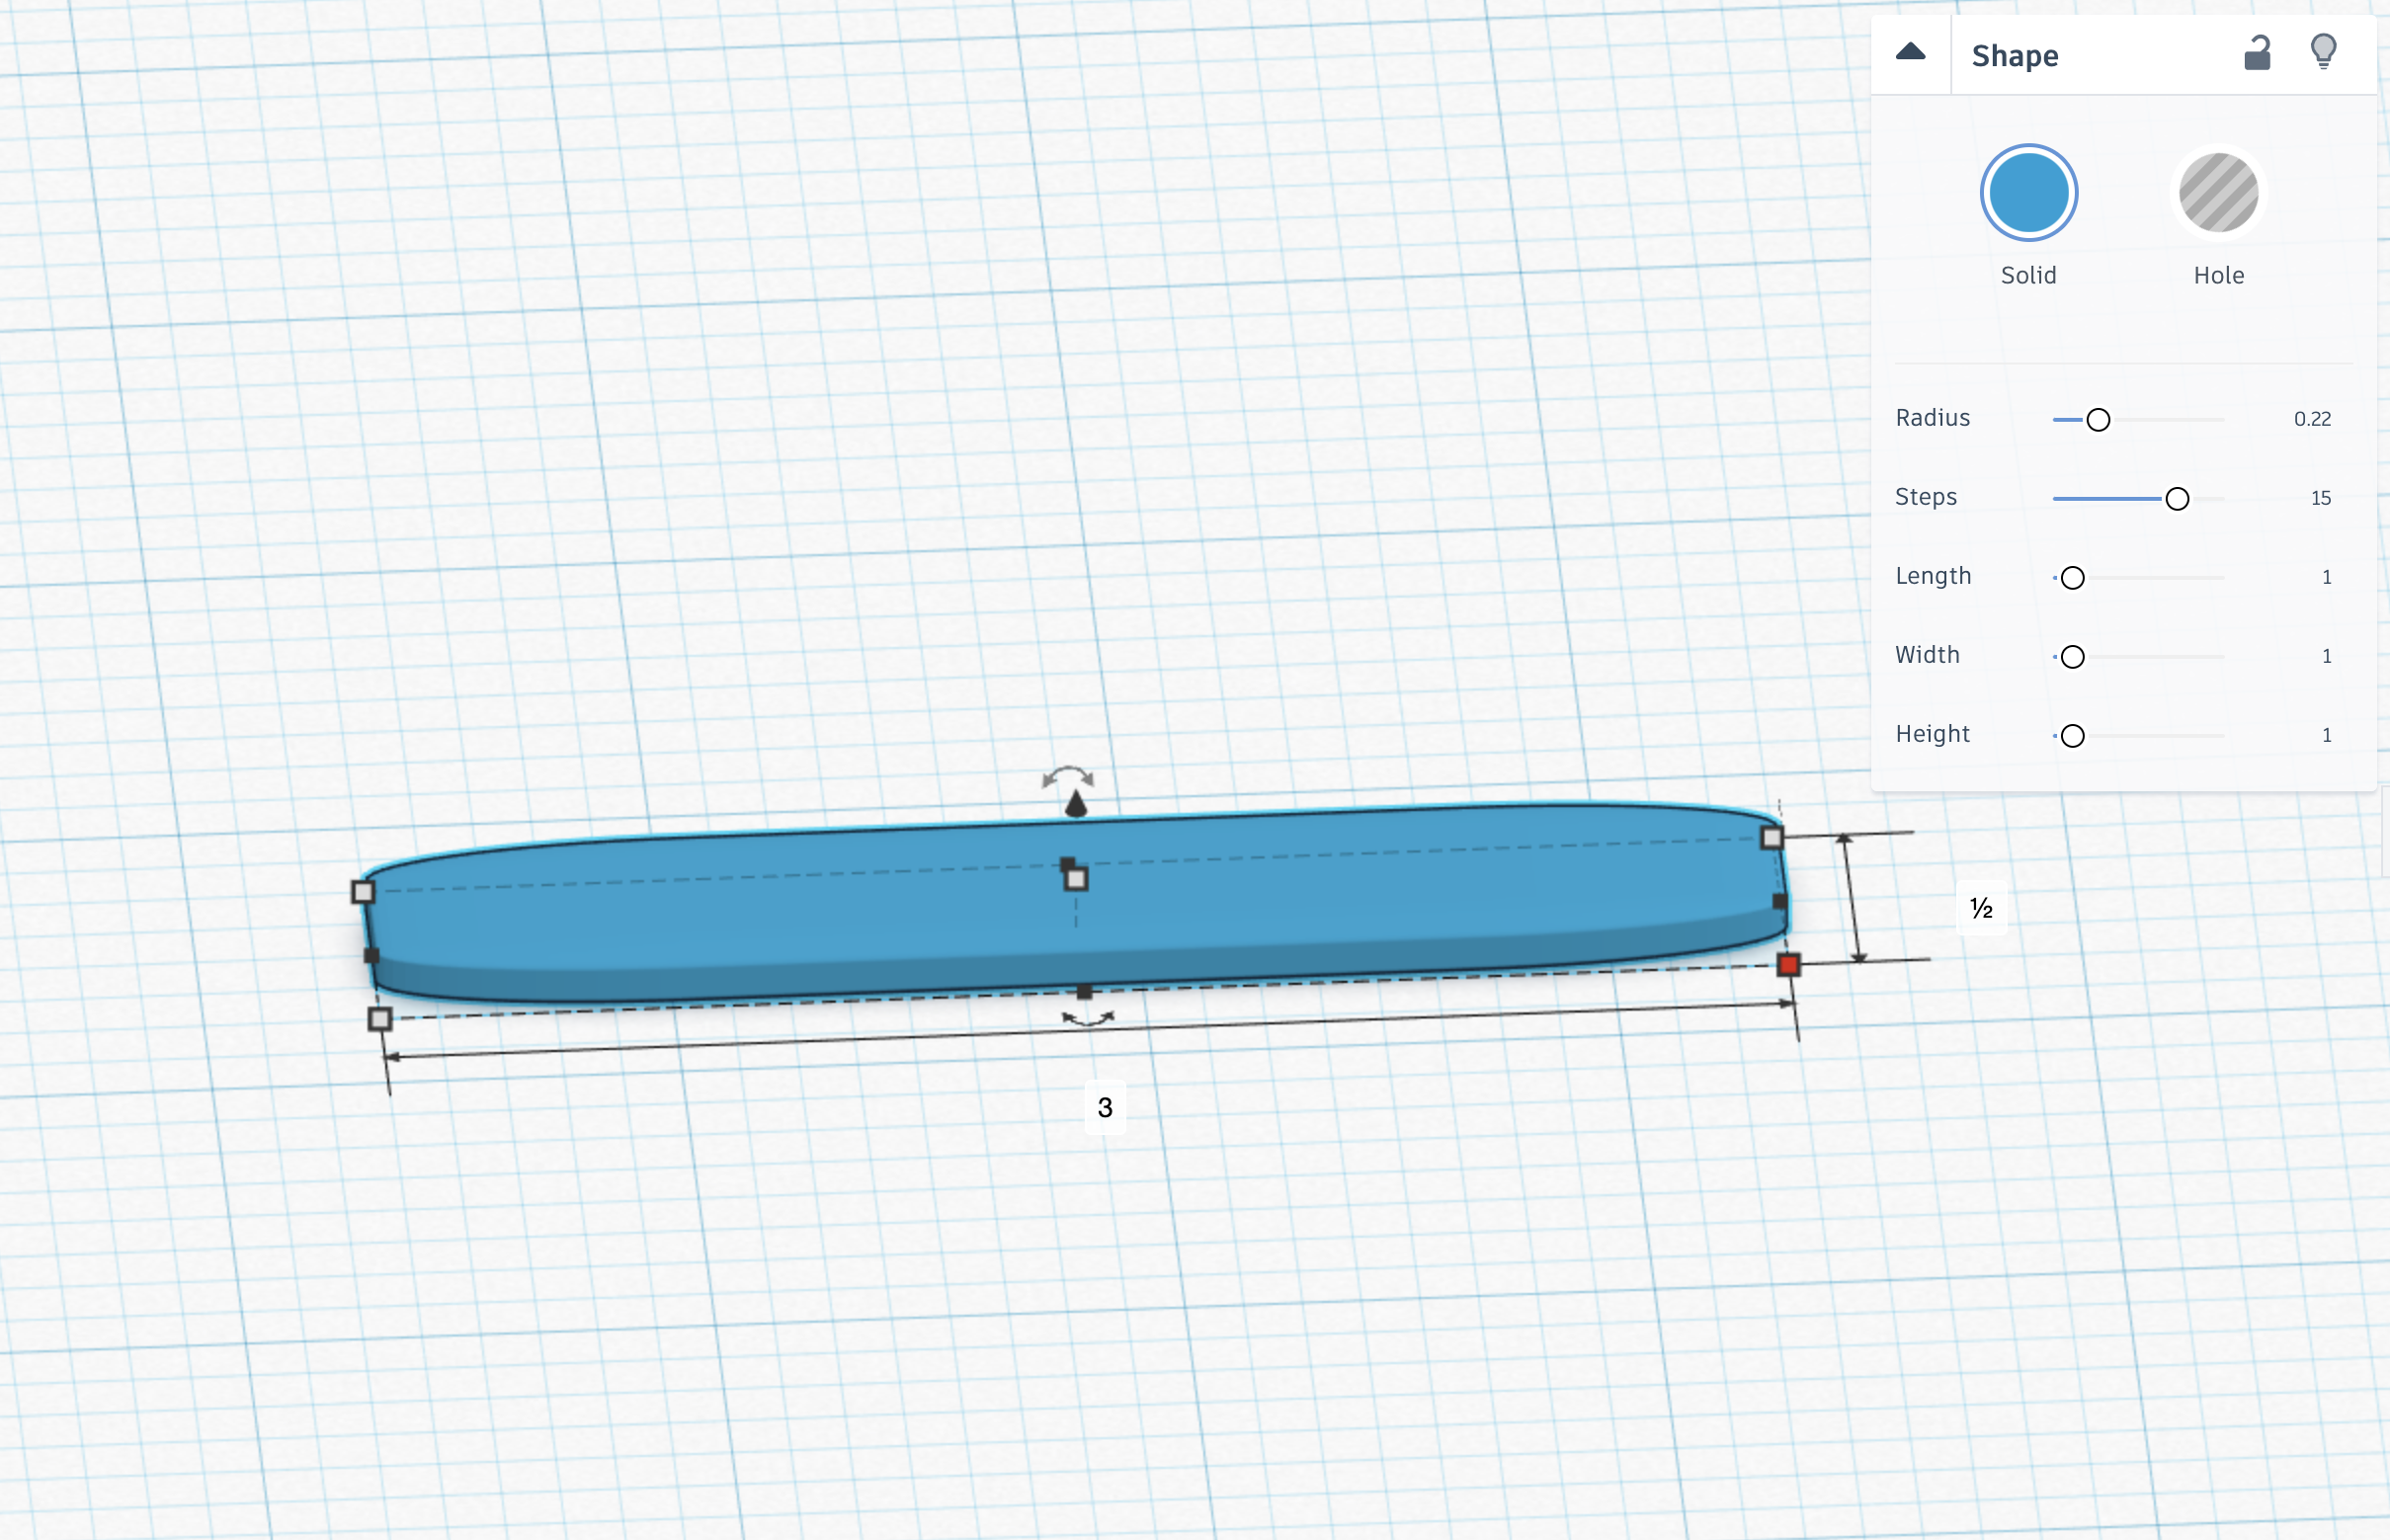Click the left edge black midpoint handle
Screen dimensions: 2390x1540
371,956
